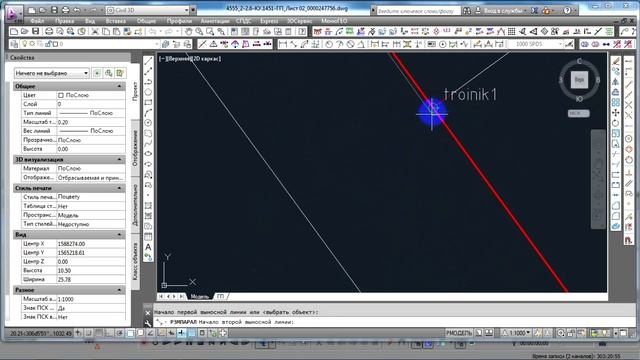This screenshot has width=640, height=360.
Task: Open the 'Ничего не выбрано' selection dropdown
Action: click(x=51, y=73)
